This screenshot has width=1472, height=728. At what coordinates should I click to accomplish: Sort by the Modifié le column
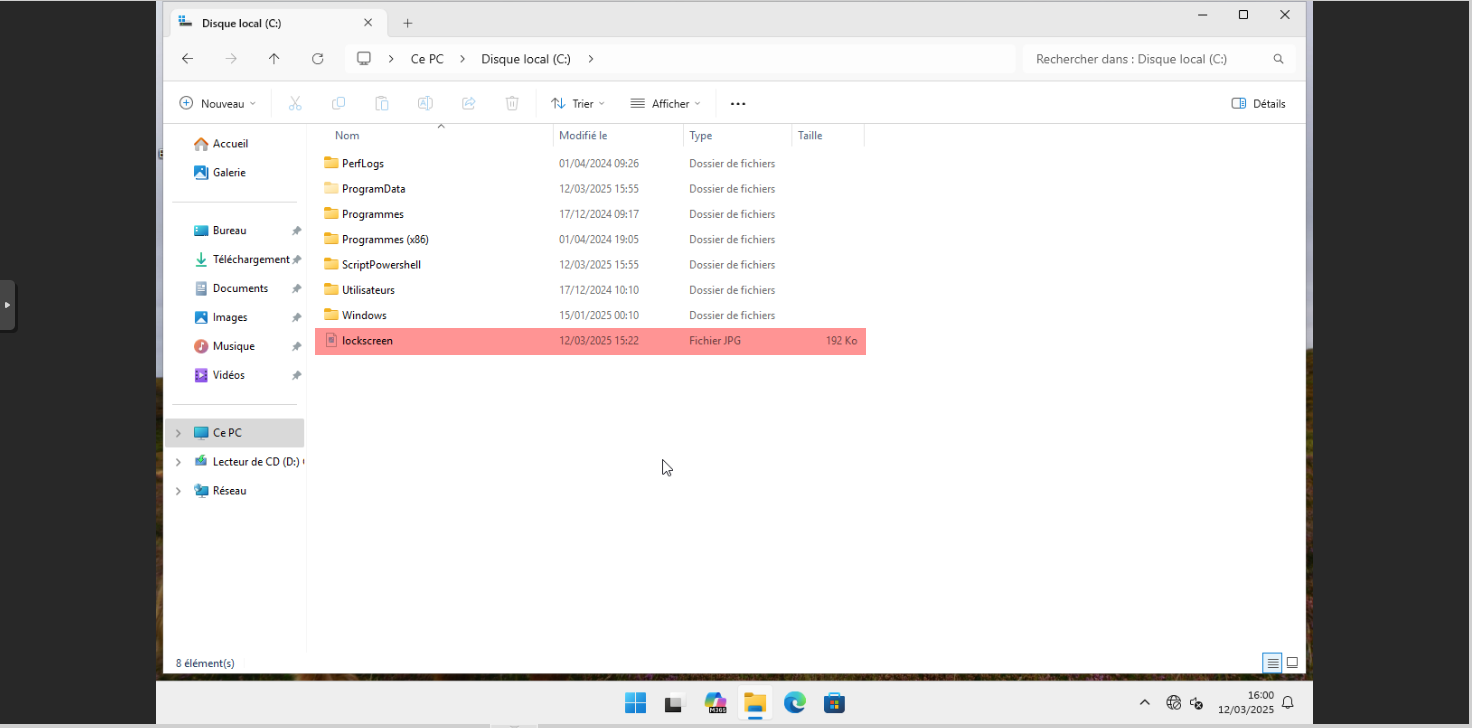[x=583, y=136]
